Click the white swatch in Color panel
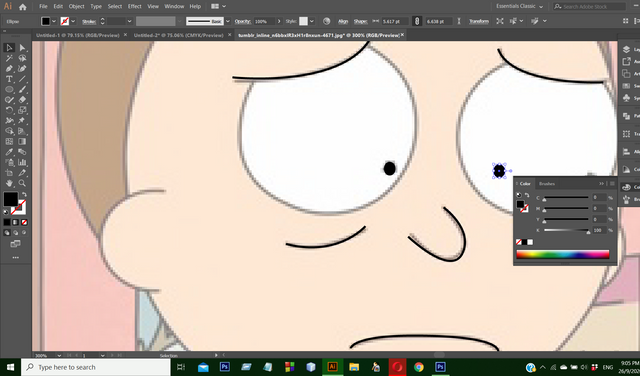The image size is (640, 376). coord(530,242)
